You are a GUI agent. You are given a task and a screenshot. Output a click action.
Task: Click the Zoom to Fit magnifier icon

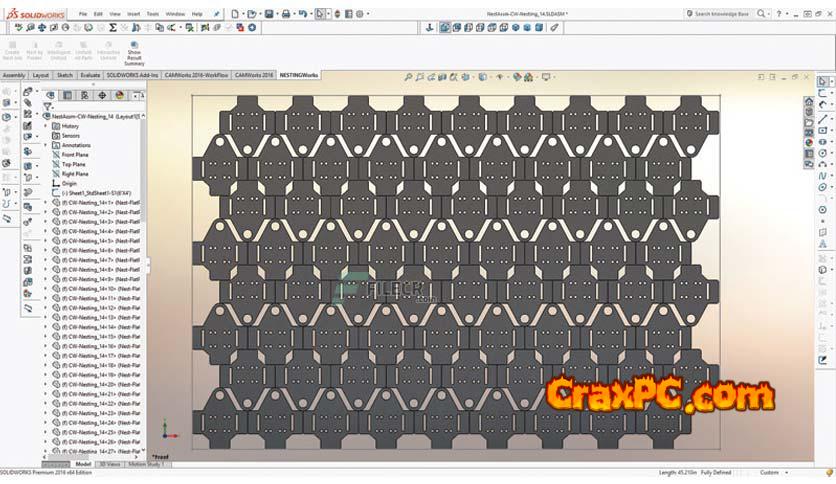point(408,77)
